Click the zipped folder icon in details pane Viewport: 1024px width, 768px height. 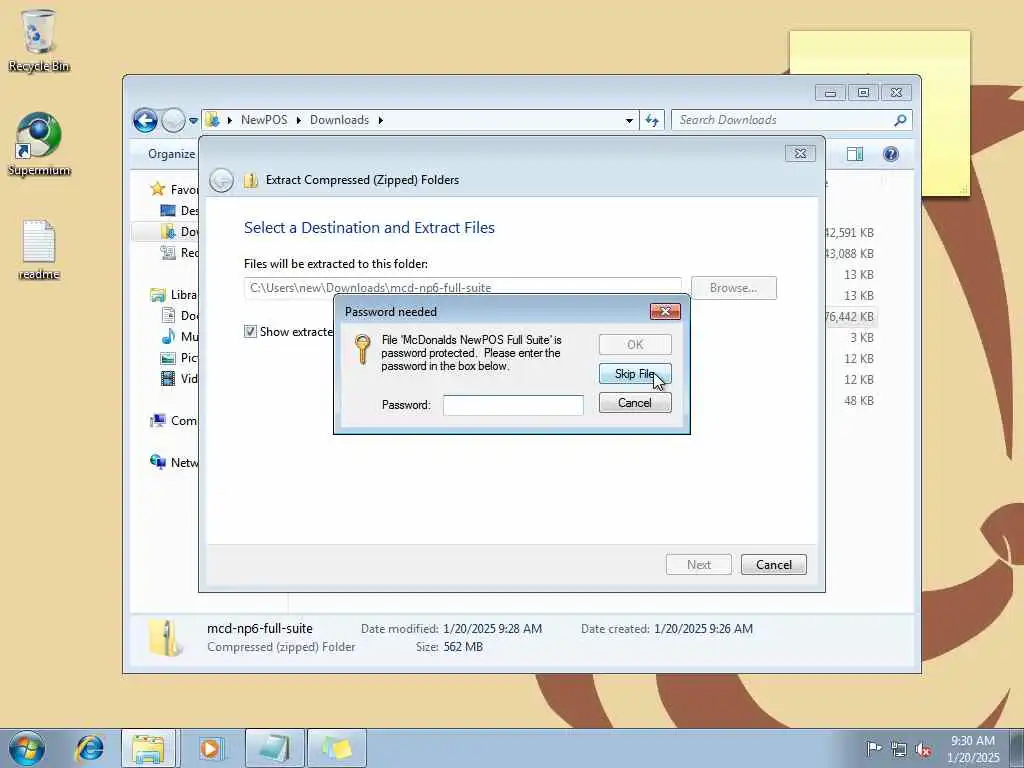(164, 637)
